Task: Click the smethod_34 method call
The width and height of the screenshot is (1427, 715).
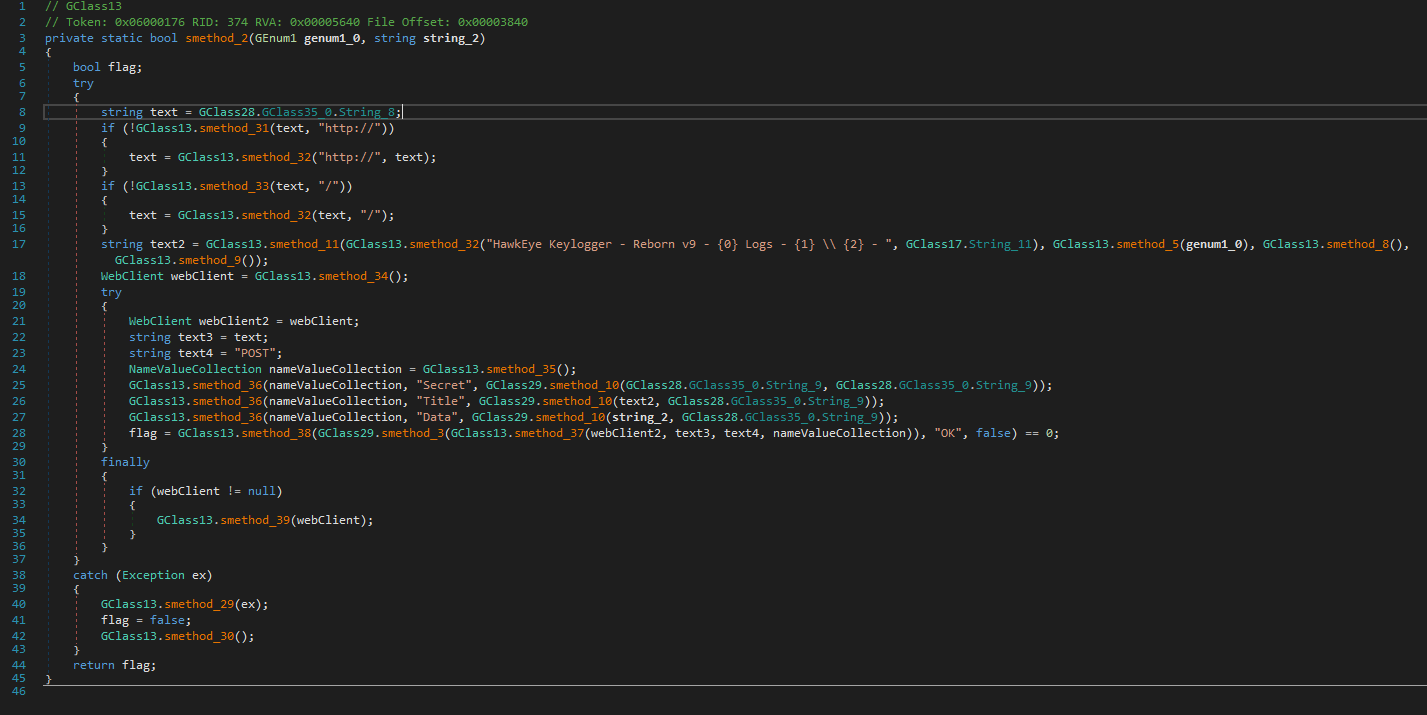Action: [x=353, y=276]
